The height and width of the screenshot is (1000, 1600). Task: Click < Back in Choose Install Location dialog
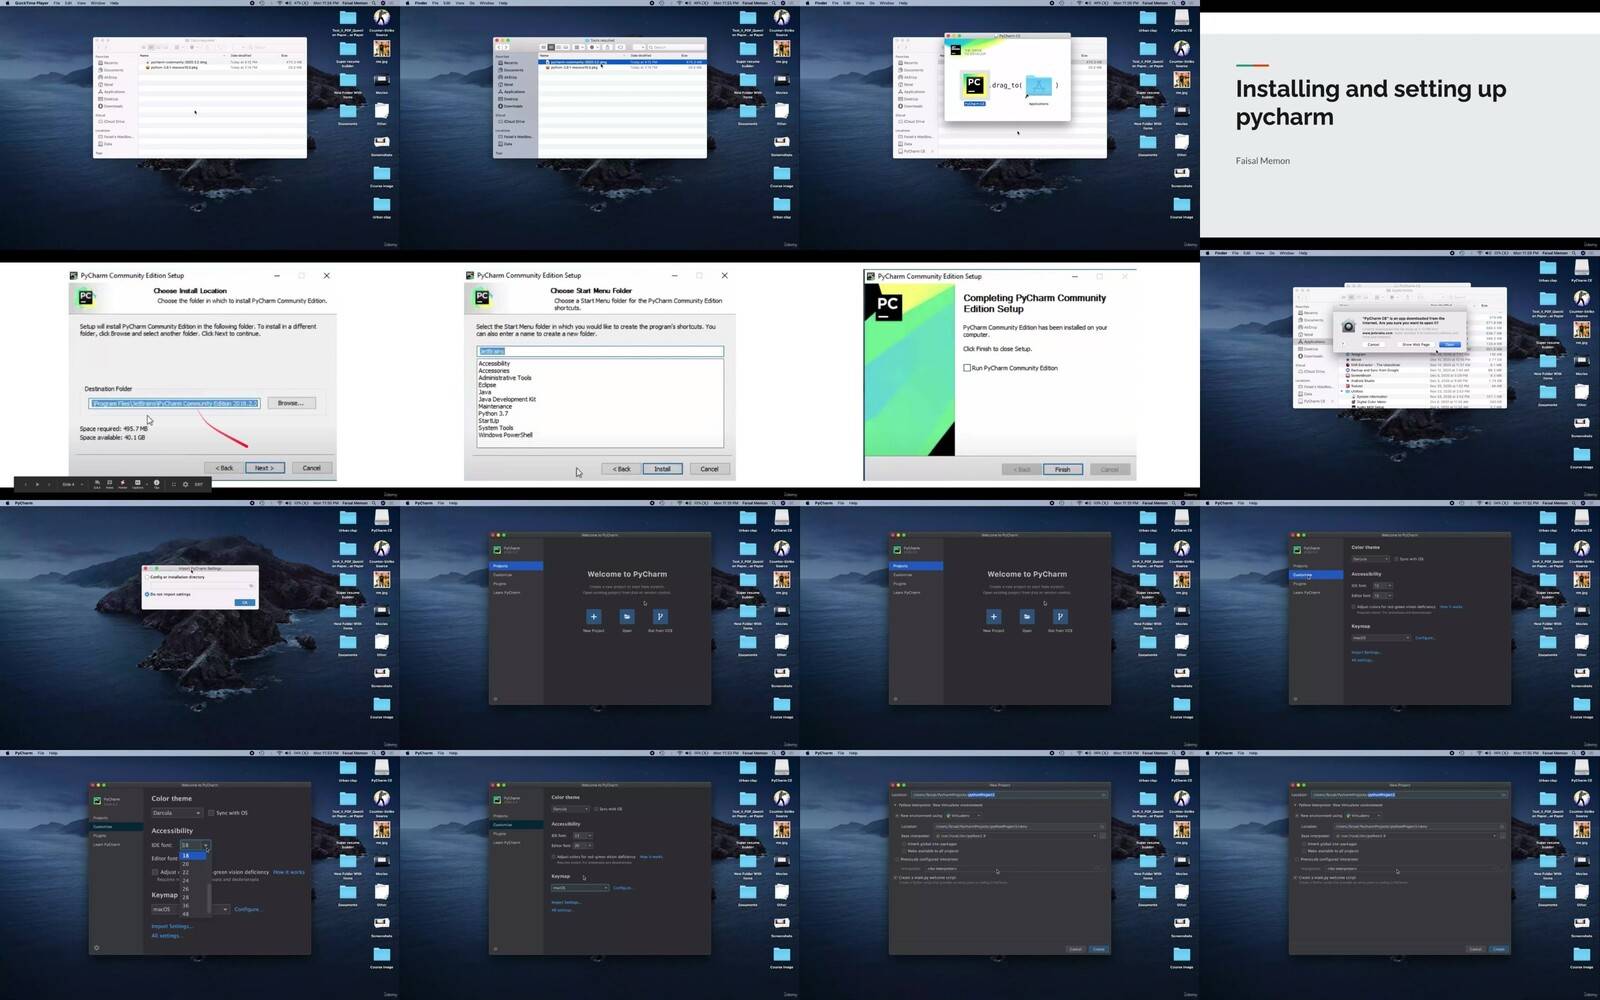(224, 468)
